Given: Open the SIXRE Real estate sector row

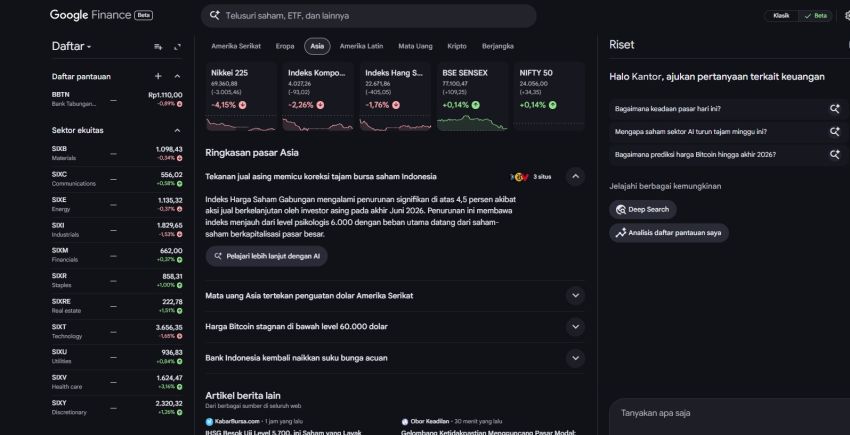Looking at the screenshot, I should coord(117,306).
